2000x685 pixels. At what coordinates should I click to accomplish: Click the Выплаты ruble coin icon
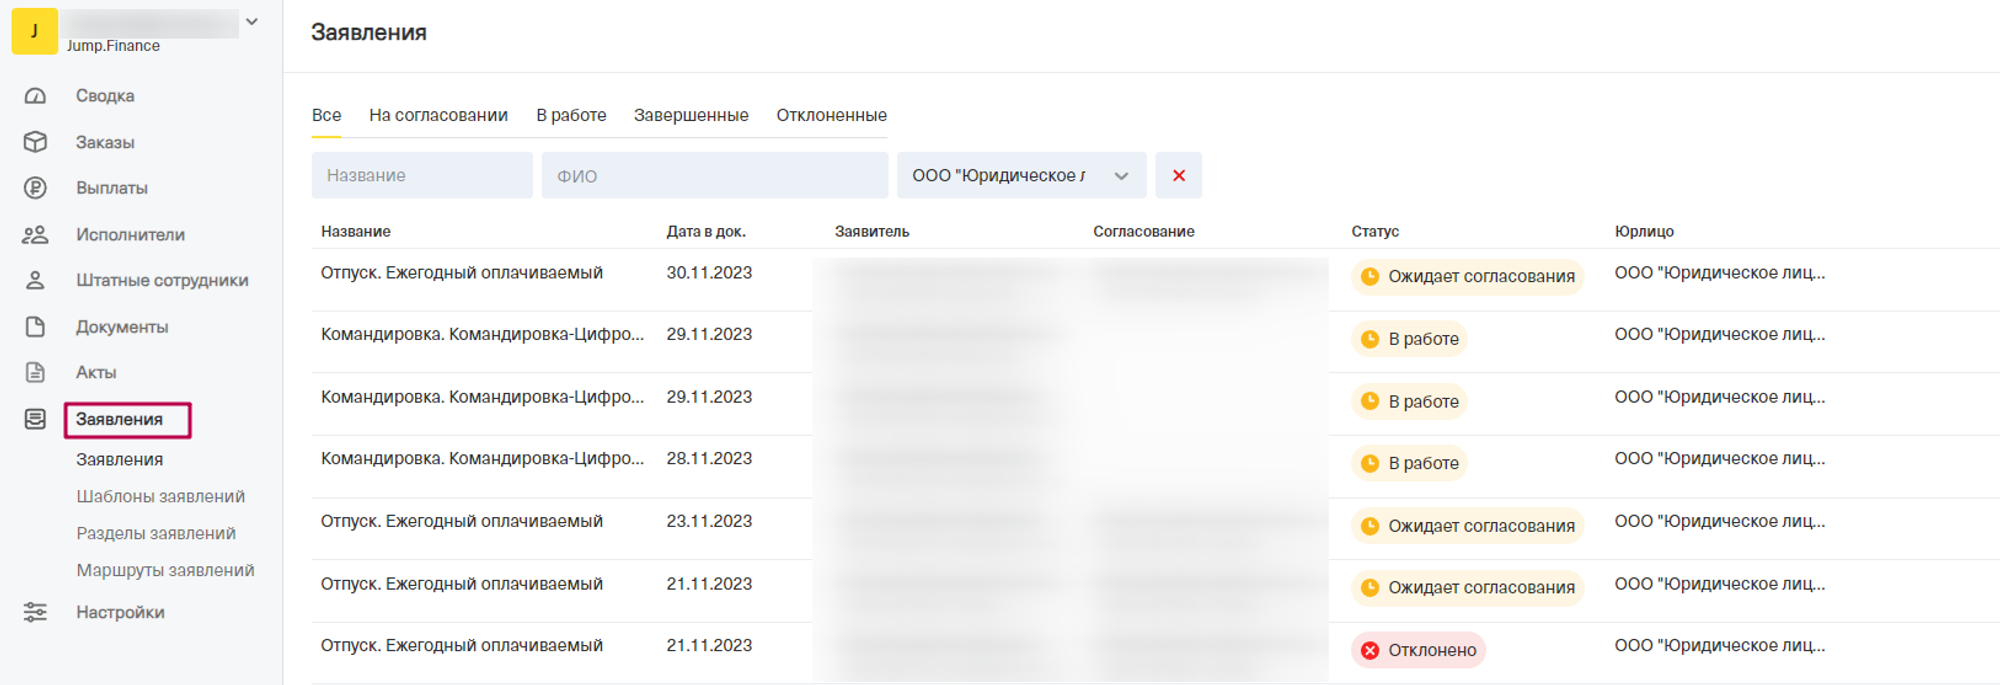point(35,188)
